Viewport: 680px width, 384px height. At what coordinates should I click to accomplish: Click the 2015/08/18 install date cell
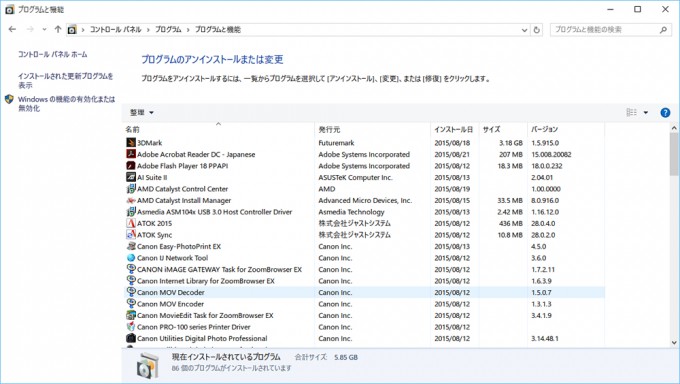pos(452,143)
